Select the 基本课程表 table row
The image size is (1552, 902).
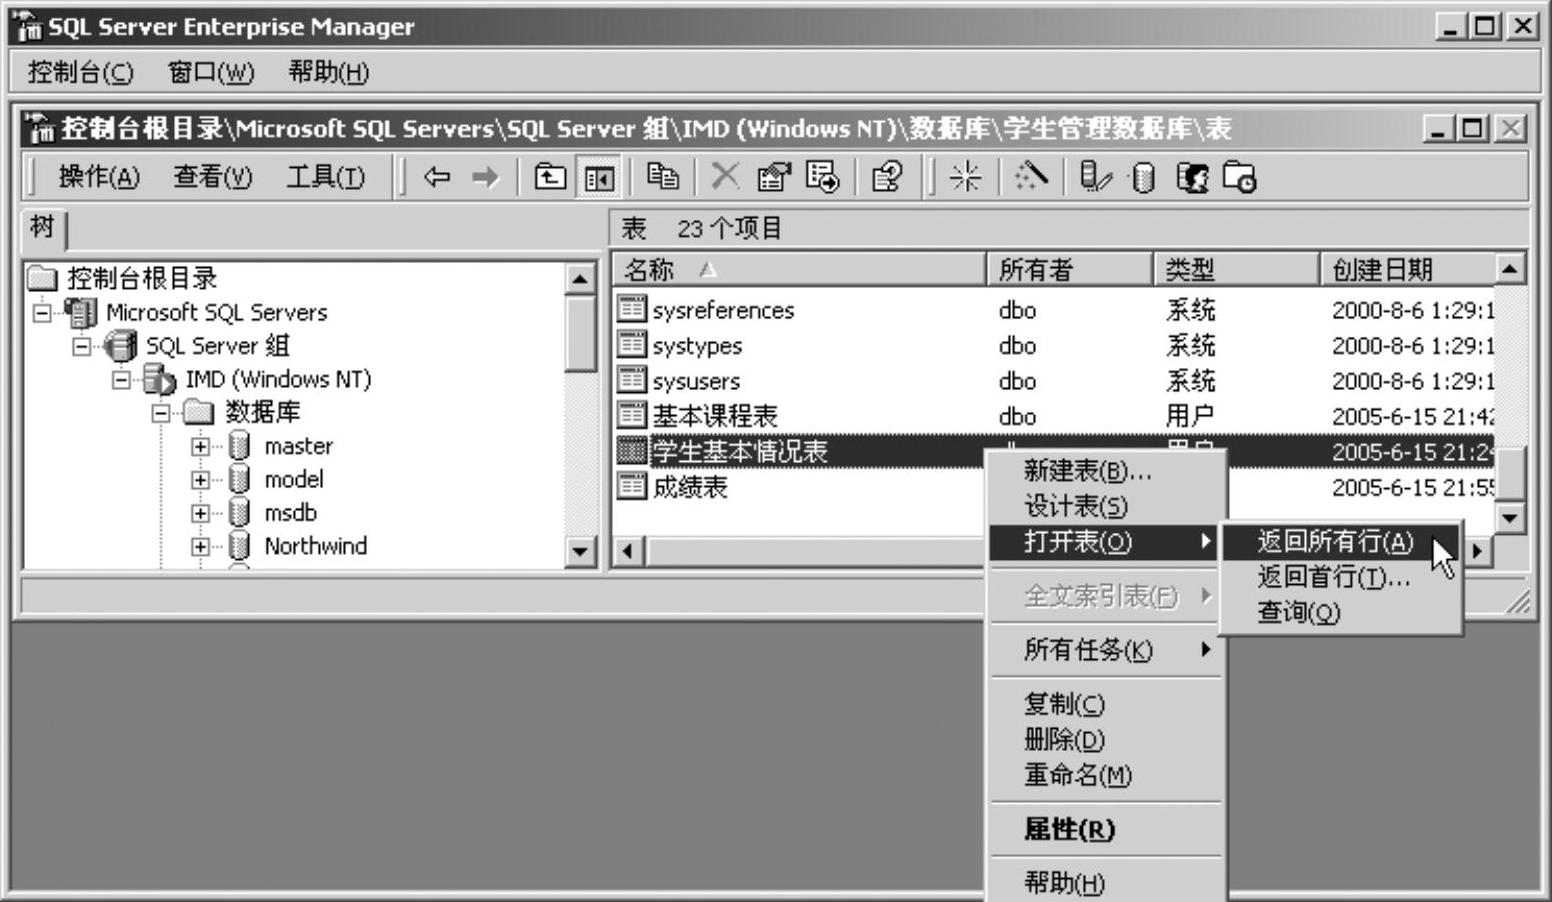[x=1054, y=417]
